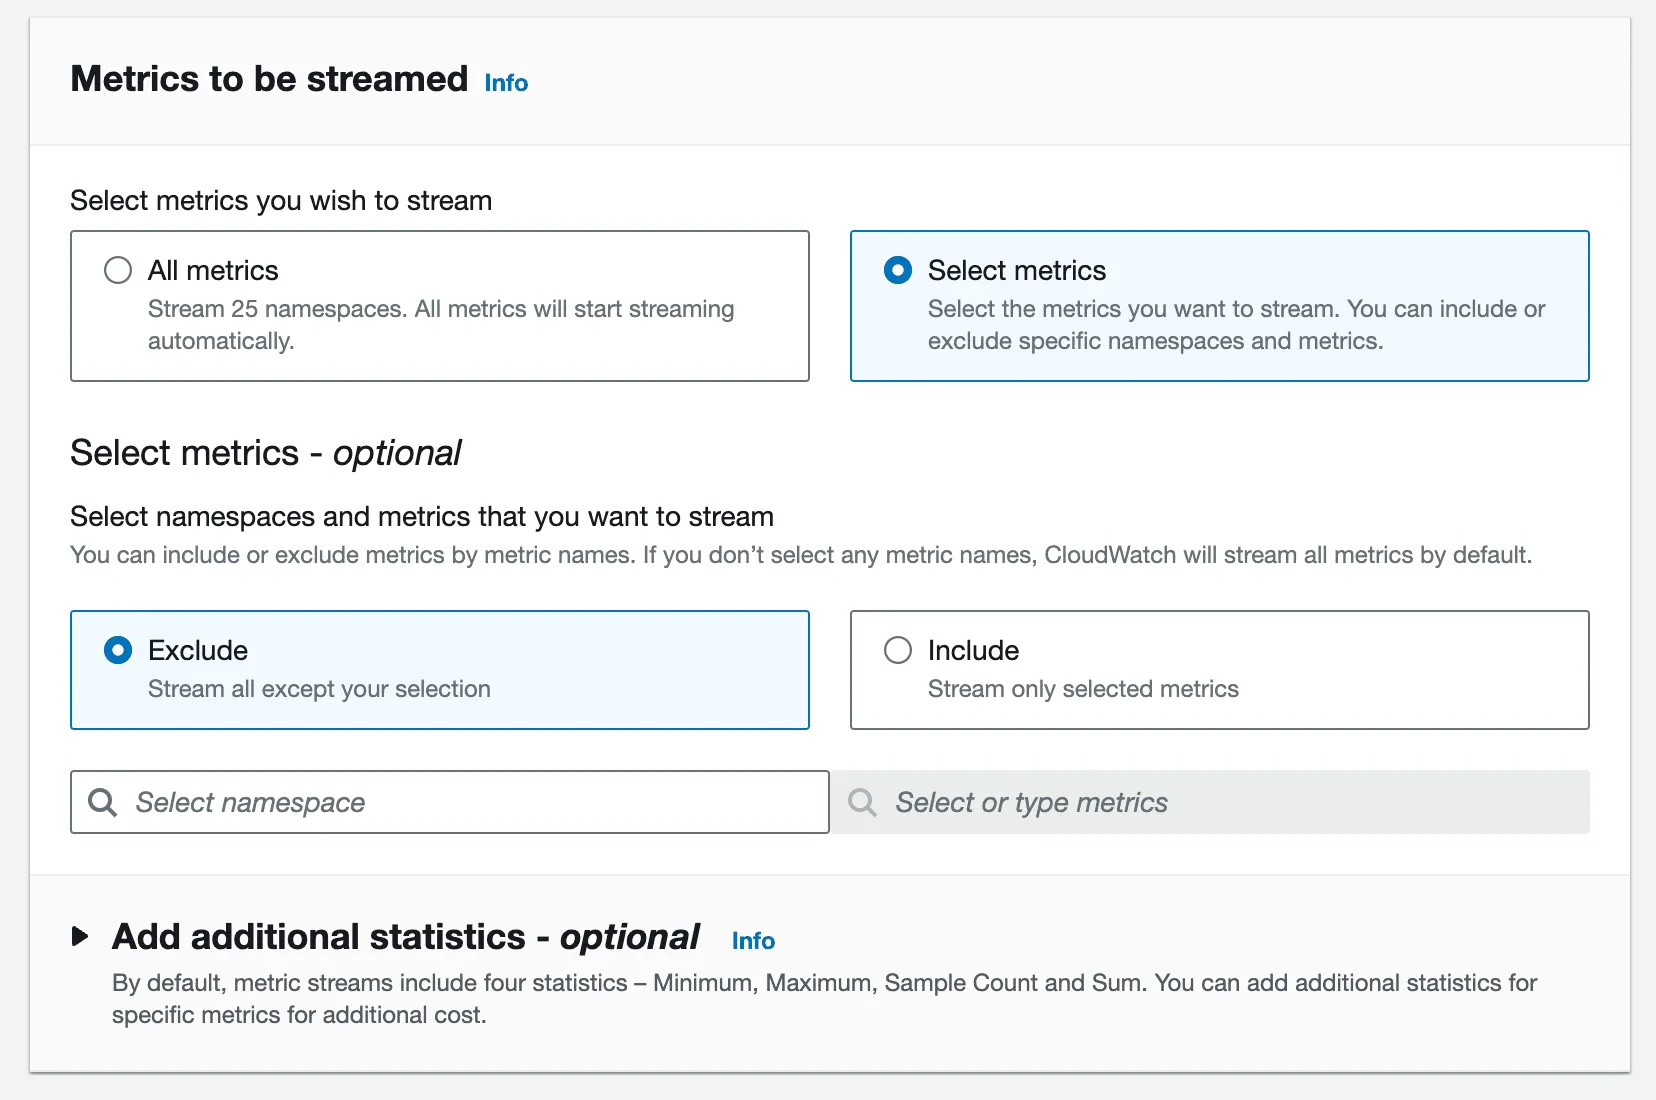Click the "Select metrics" option label text
Screen dimensions: 1656x1100
pos(1016,269)
